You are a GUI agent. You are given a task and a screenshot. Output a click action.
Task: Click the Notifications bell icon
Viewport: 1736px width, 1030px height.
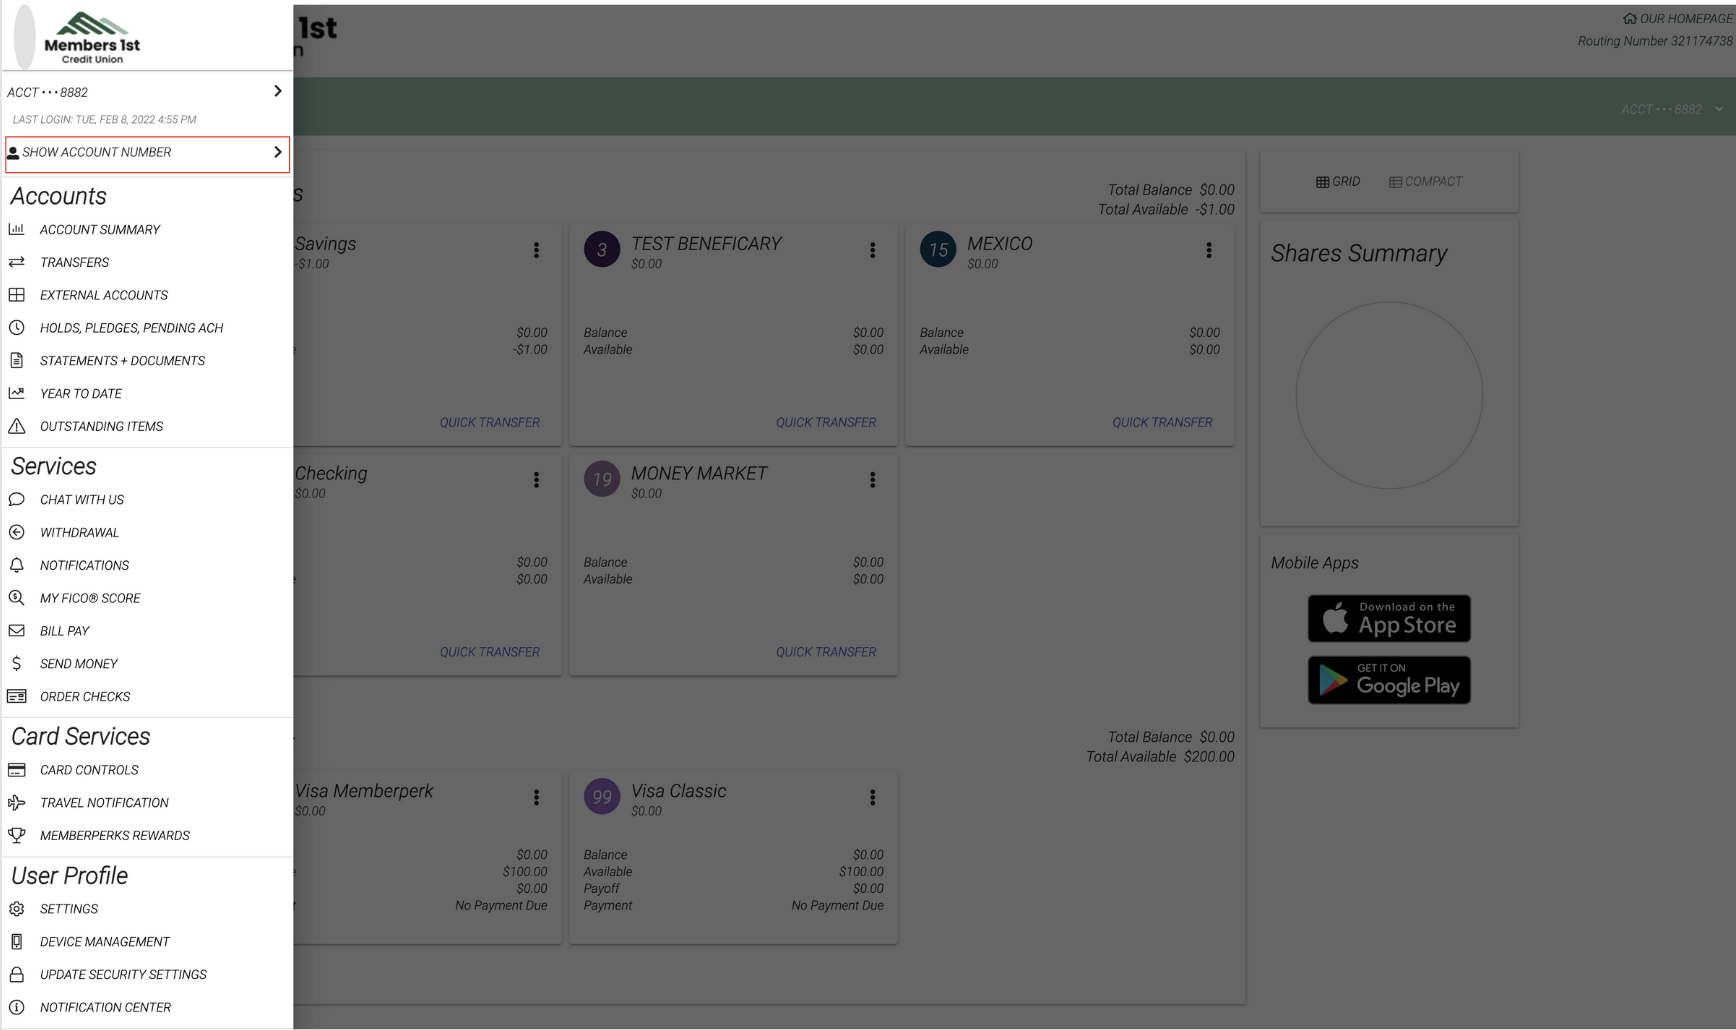coord(17,565)
